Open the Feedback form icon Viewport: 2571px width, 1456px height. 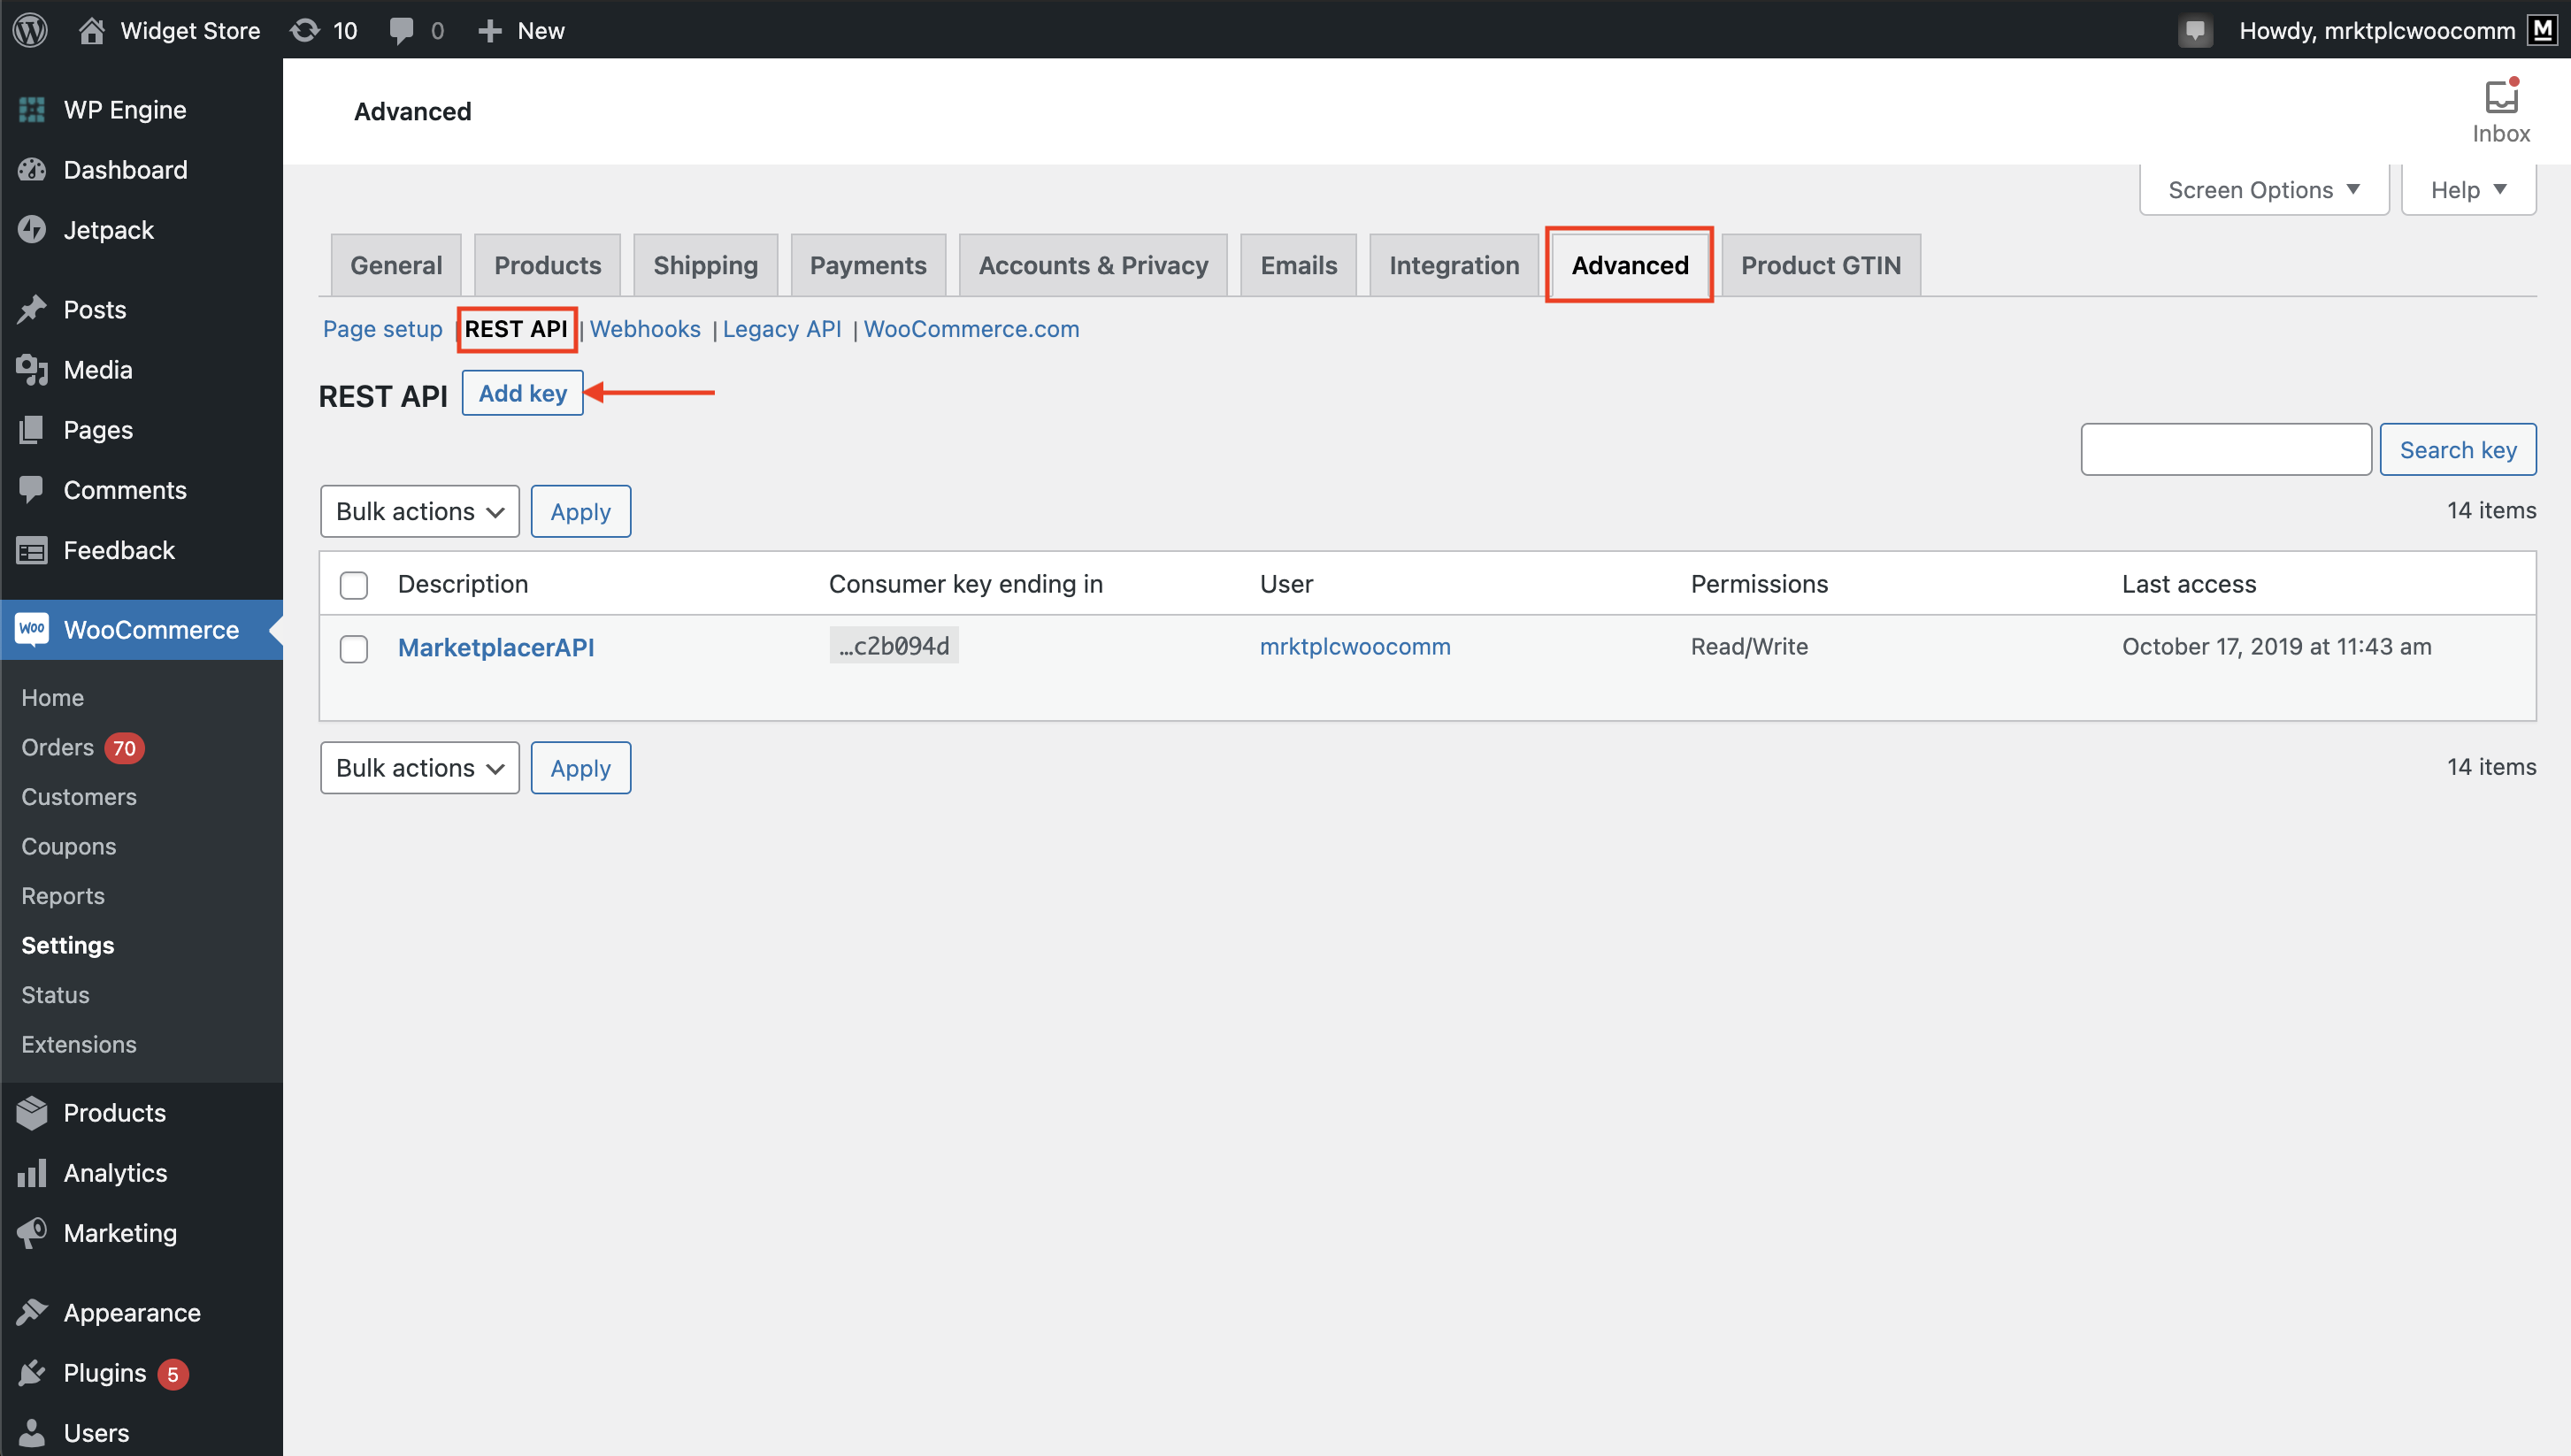(x=32, y=550)
